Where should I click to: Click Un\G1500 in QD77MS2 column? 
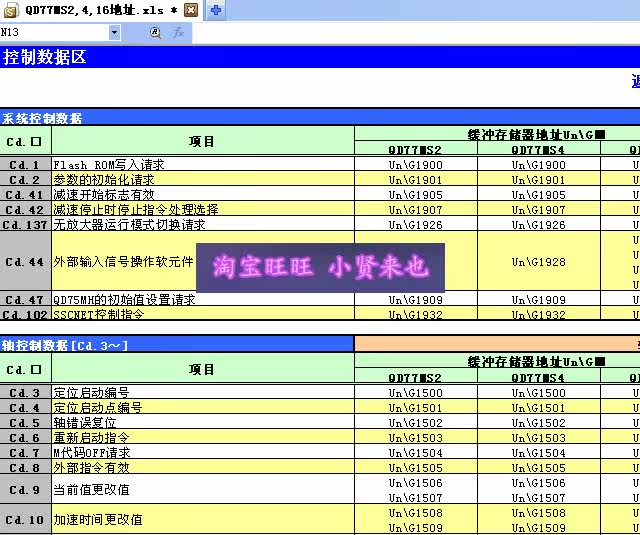point(416,393)
